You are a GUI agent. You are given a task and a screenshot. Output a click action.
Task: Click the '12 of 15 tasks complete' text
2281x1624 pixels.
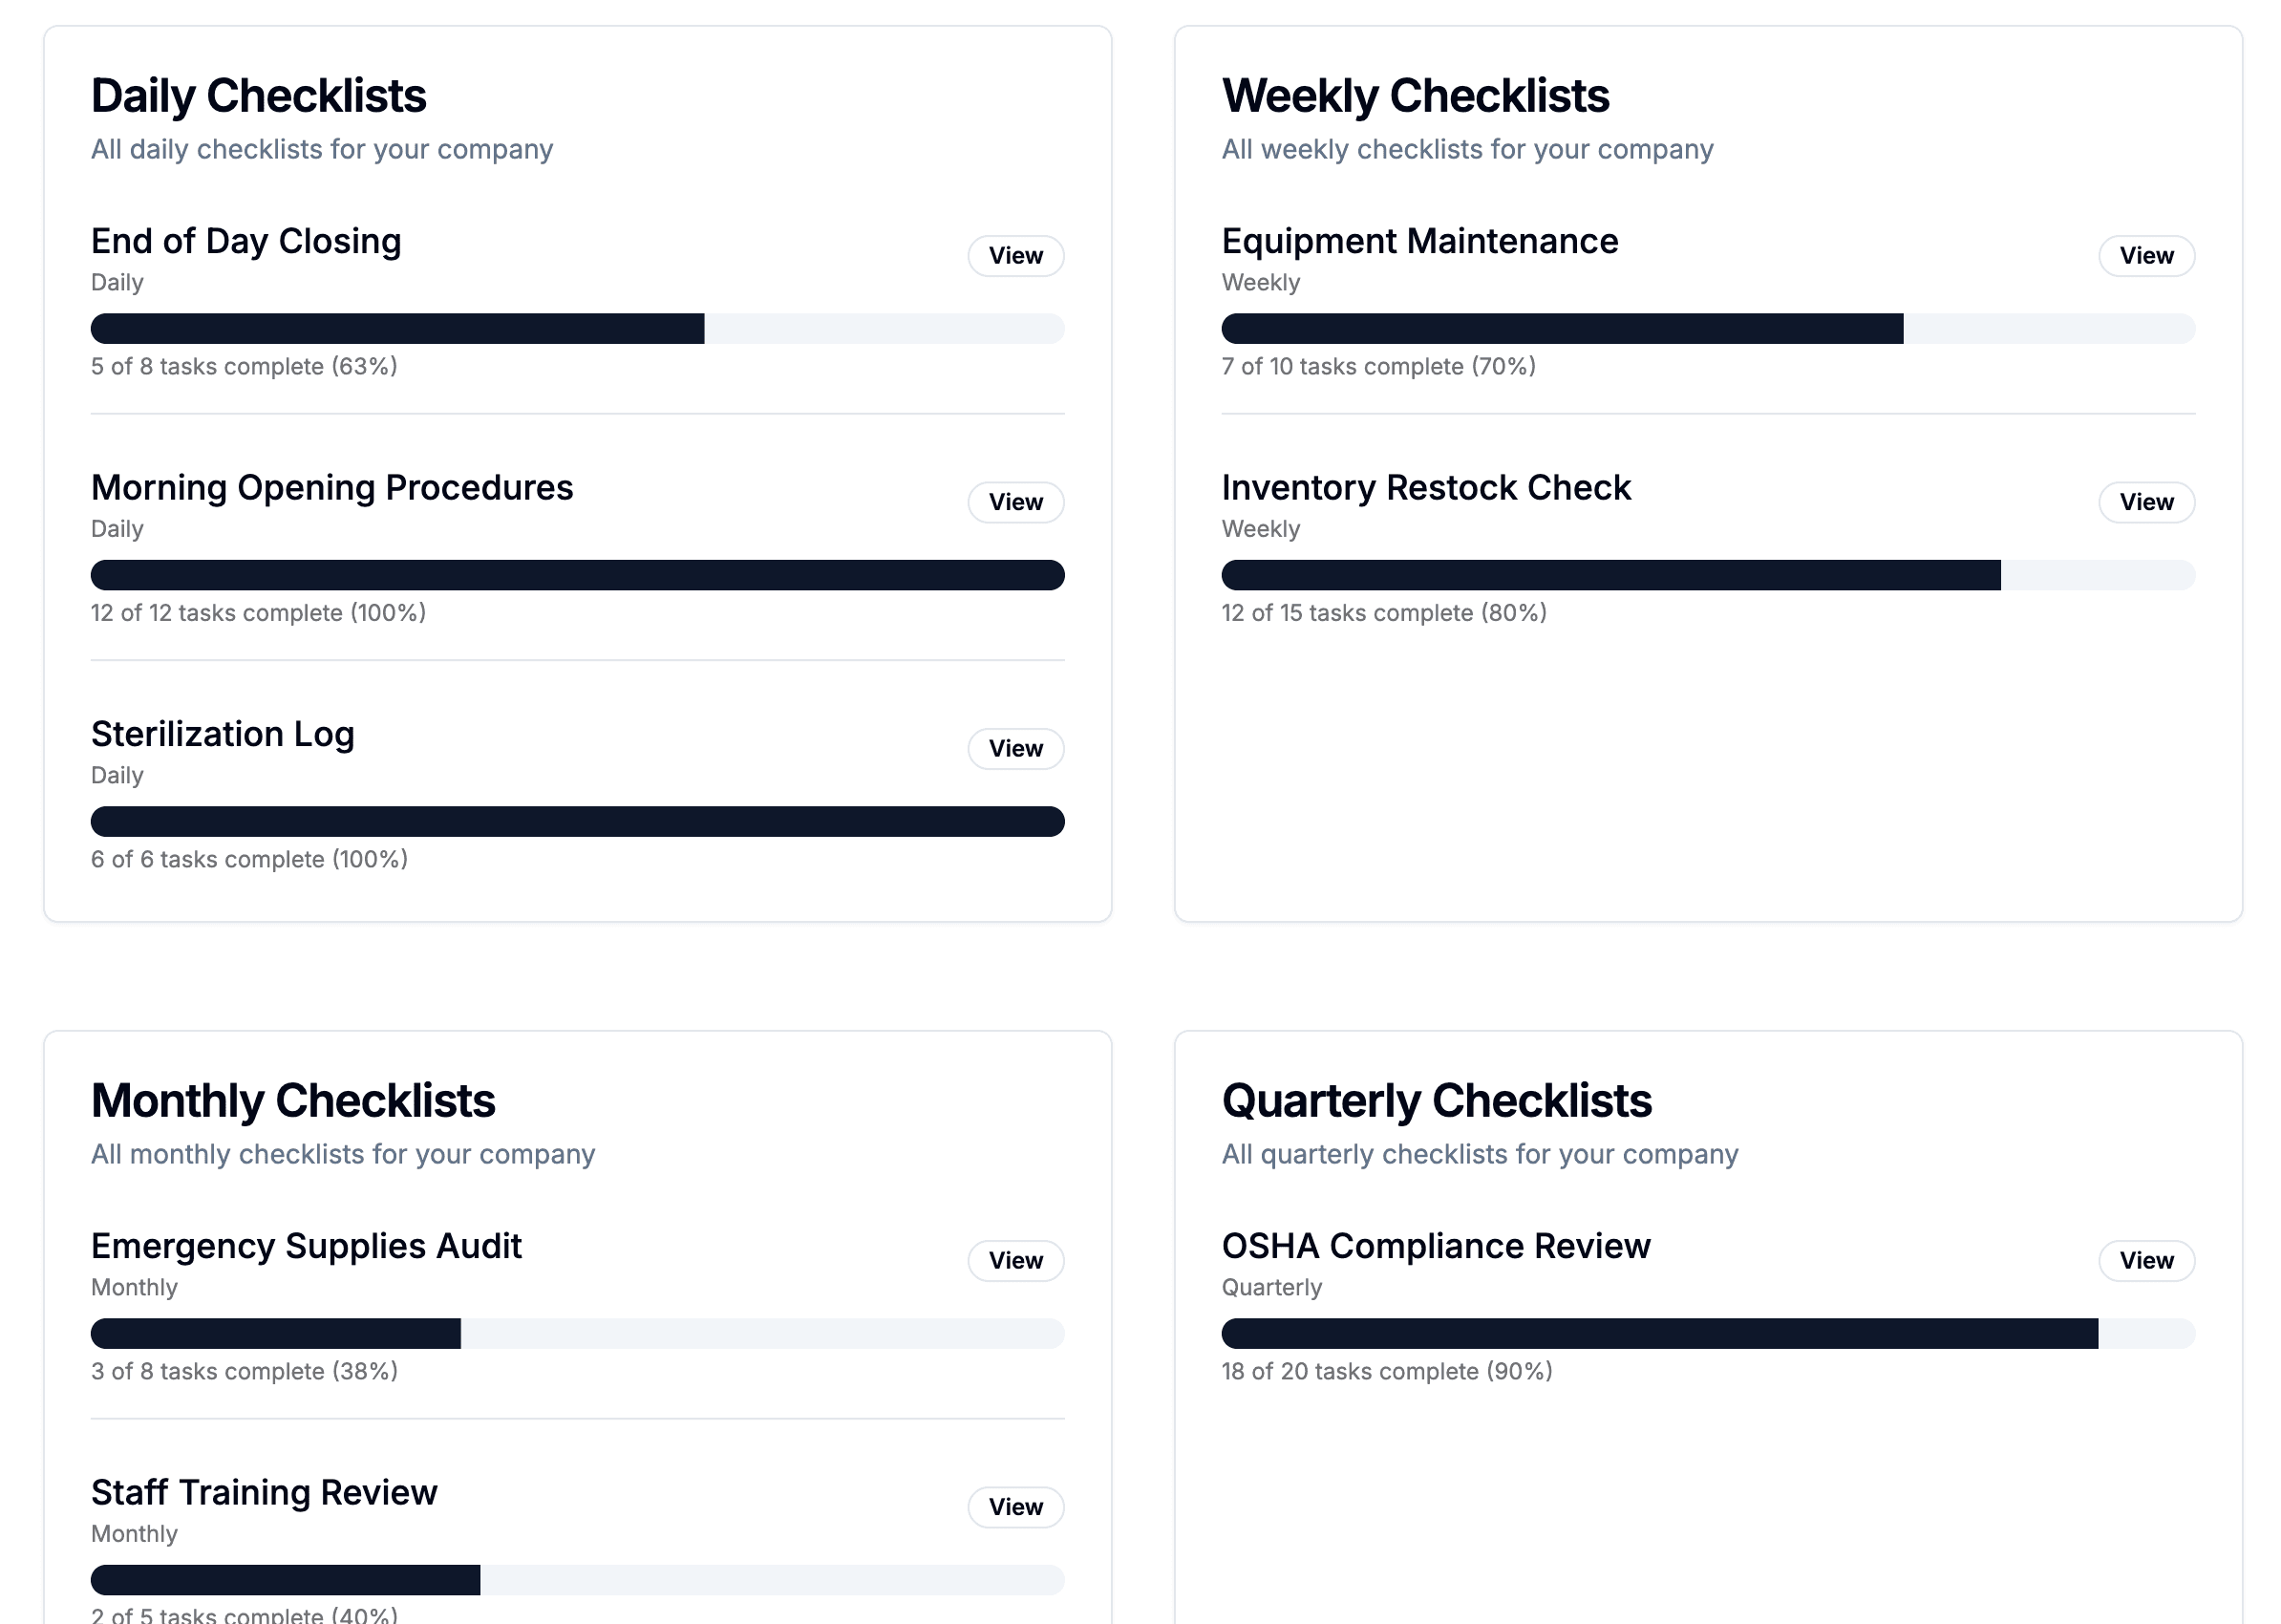[1382, 612]
